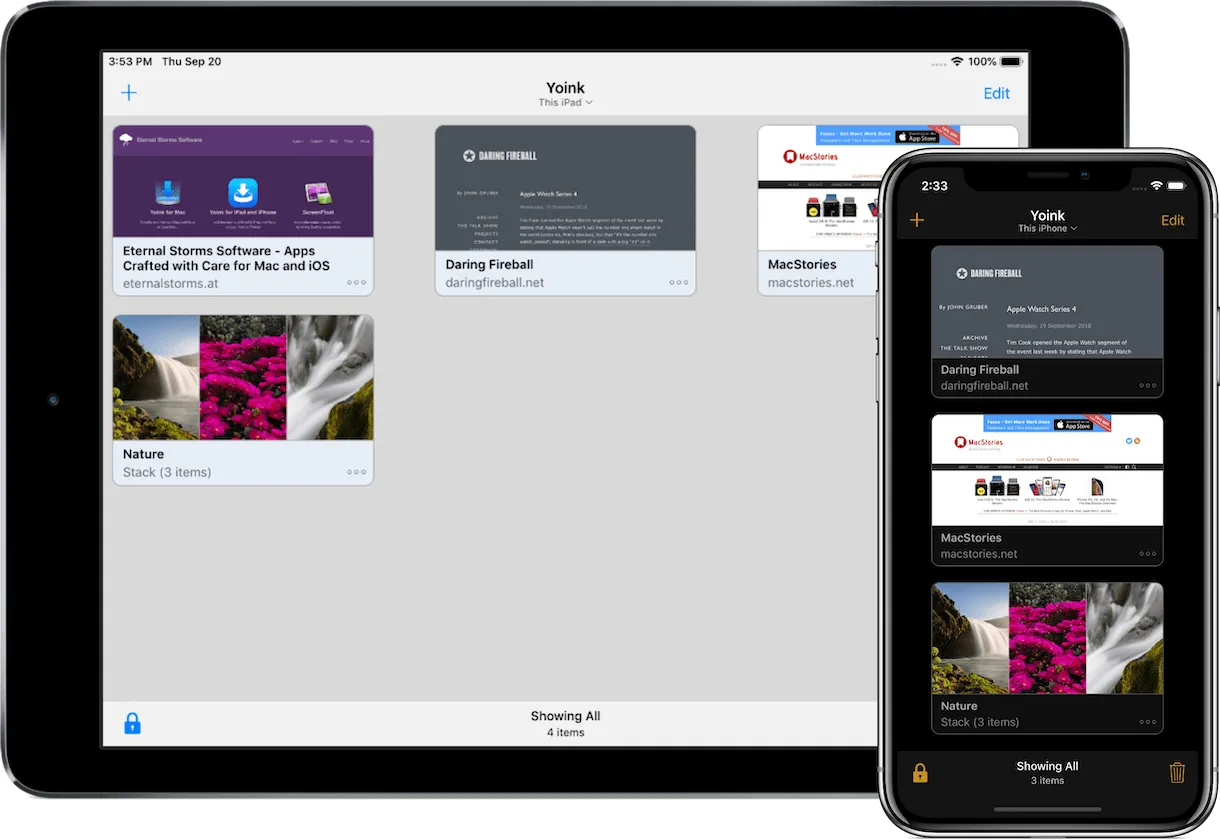Tap the Yoink title on the iPad
The image size is (1220, 840).
[565, 88]
